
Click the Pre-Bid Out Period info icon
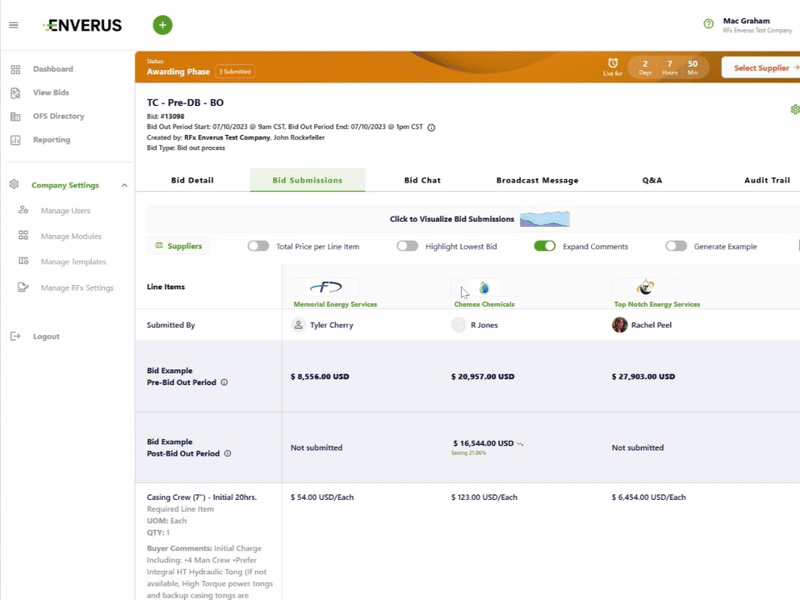224,382
